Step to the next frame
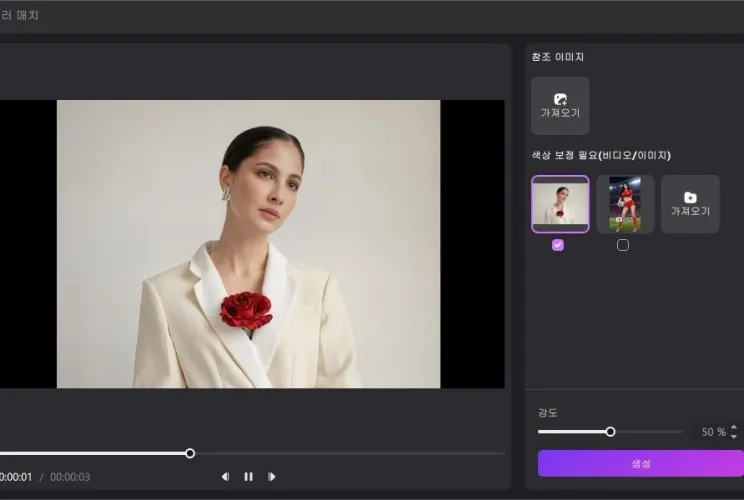The image size is (744, 500). (x=271, y=477)
